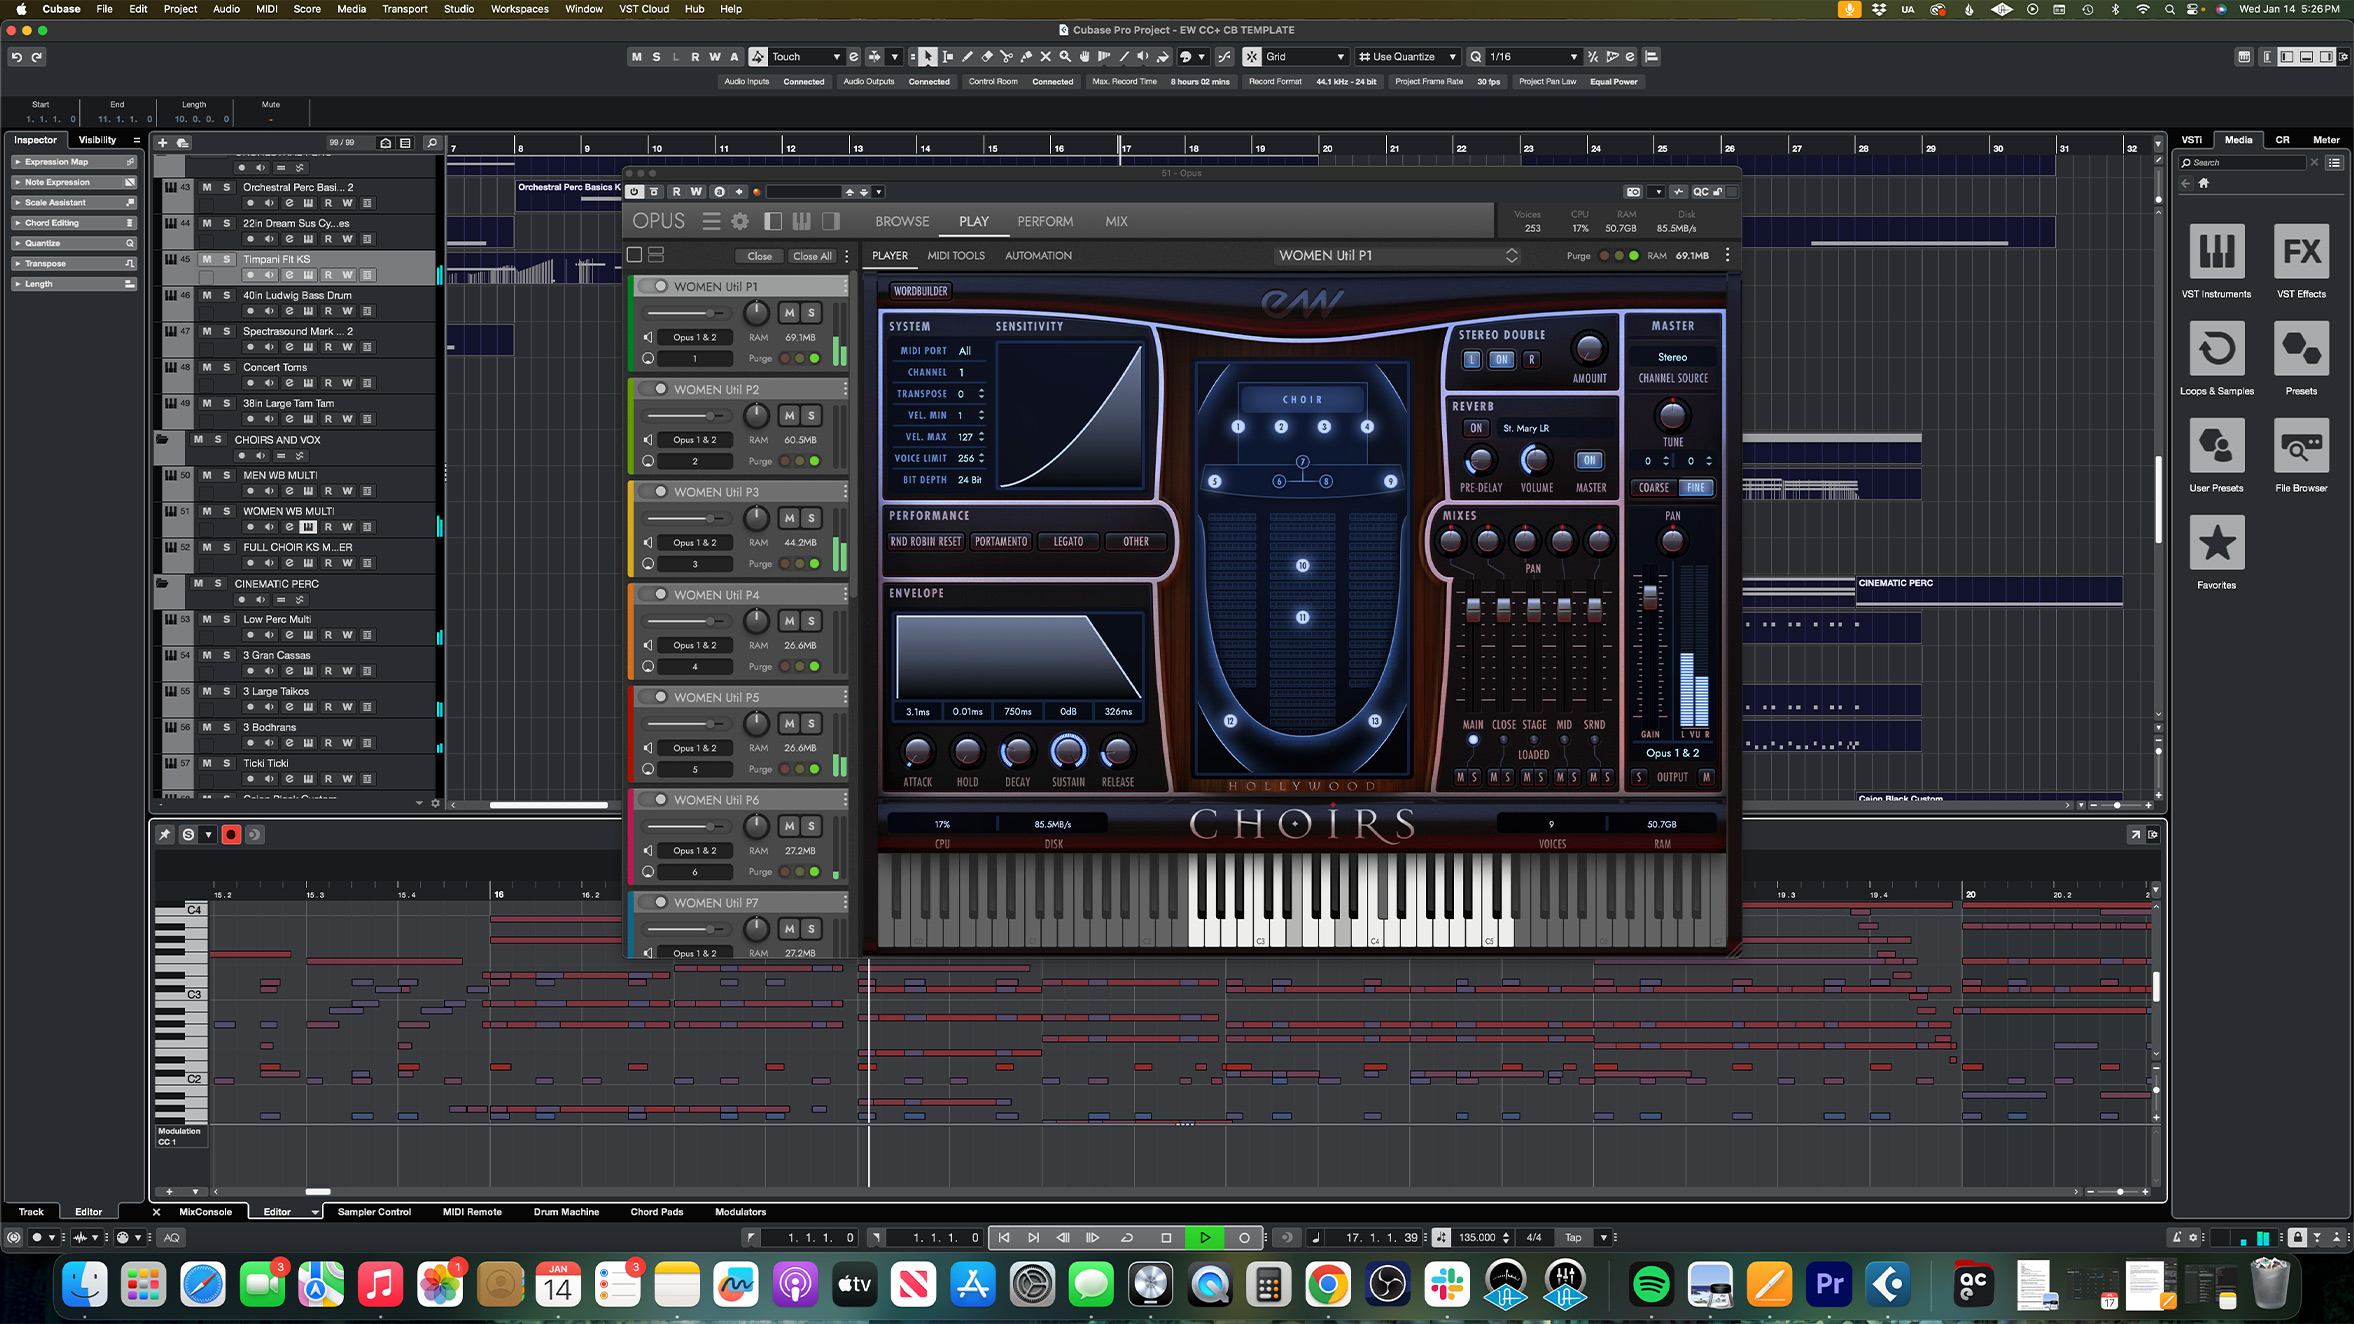
Task: Toggle Reverb ON switch in Choirs
Action: click(x=1476, y=428)
